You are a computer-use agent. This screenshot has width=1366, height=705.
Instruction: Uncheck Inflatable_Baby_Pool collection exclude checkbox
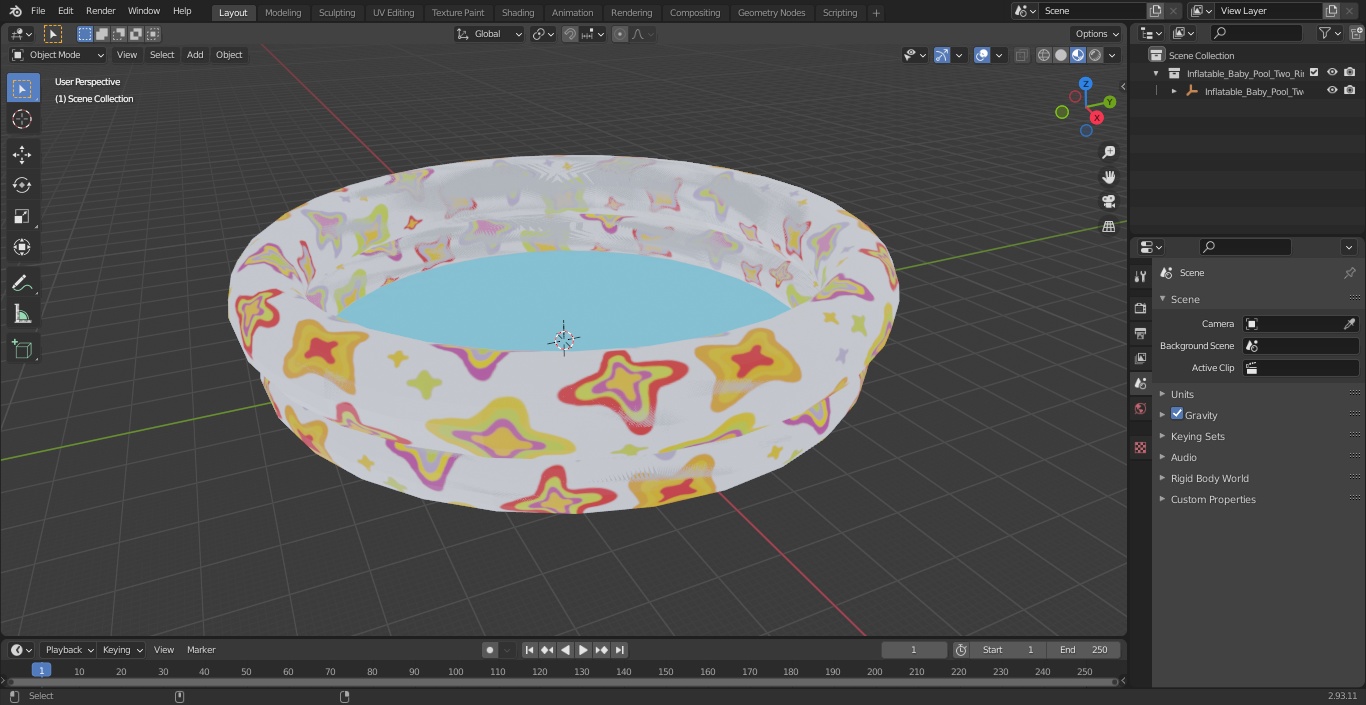click(x=1314, y=72)
